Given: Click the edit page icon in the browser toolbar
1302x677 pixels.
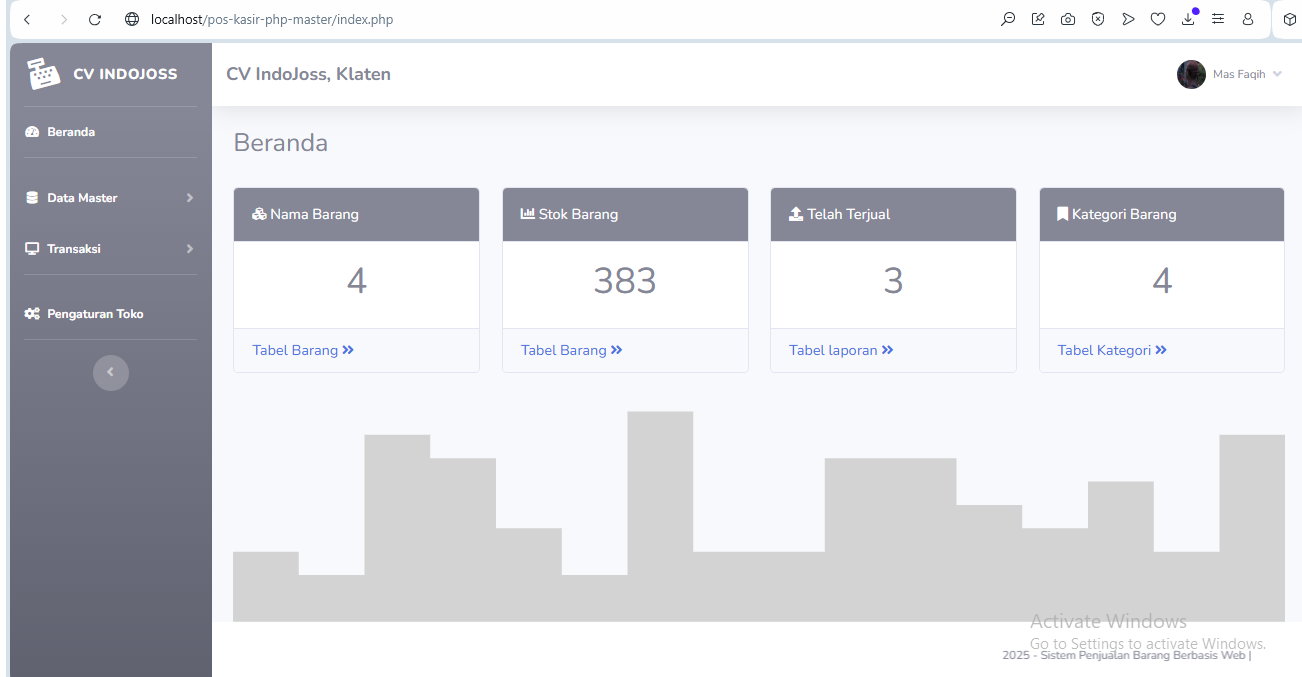Looking at the screenshot, I should click(x=1038, y=19).
